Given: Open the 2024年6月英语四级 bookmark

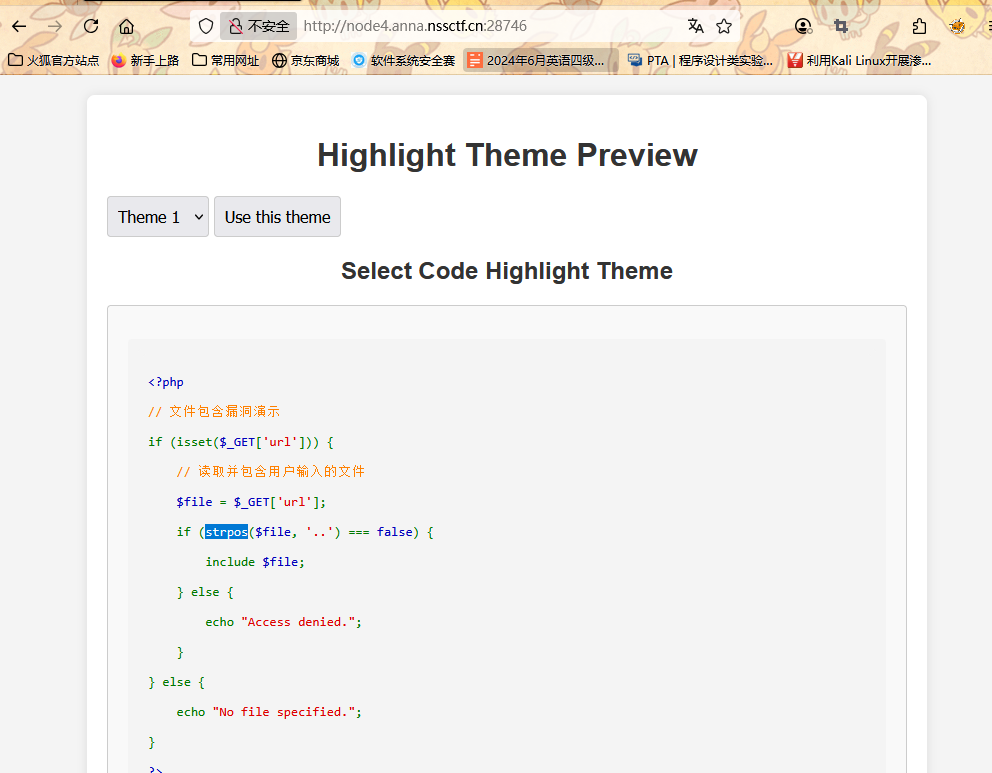Looking at the screenshot, I should point(536,61).
